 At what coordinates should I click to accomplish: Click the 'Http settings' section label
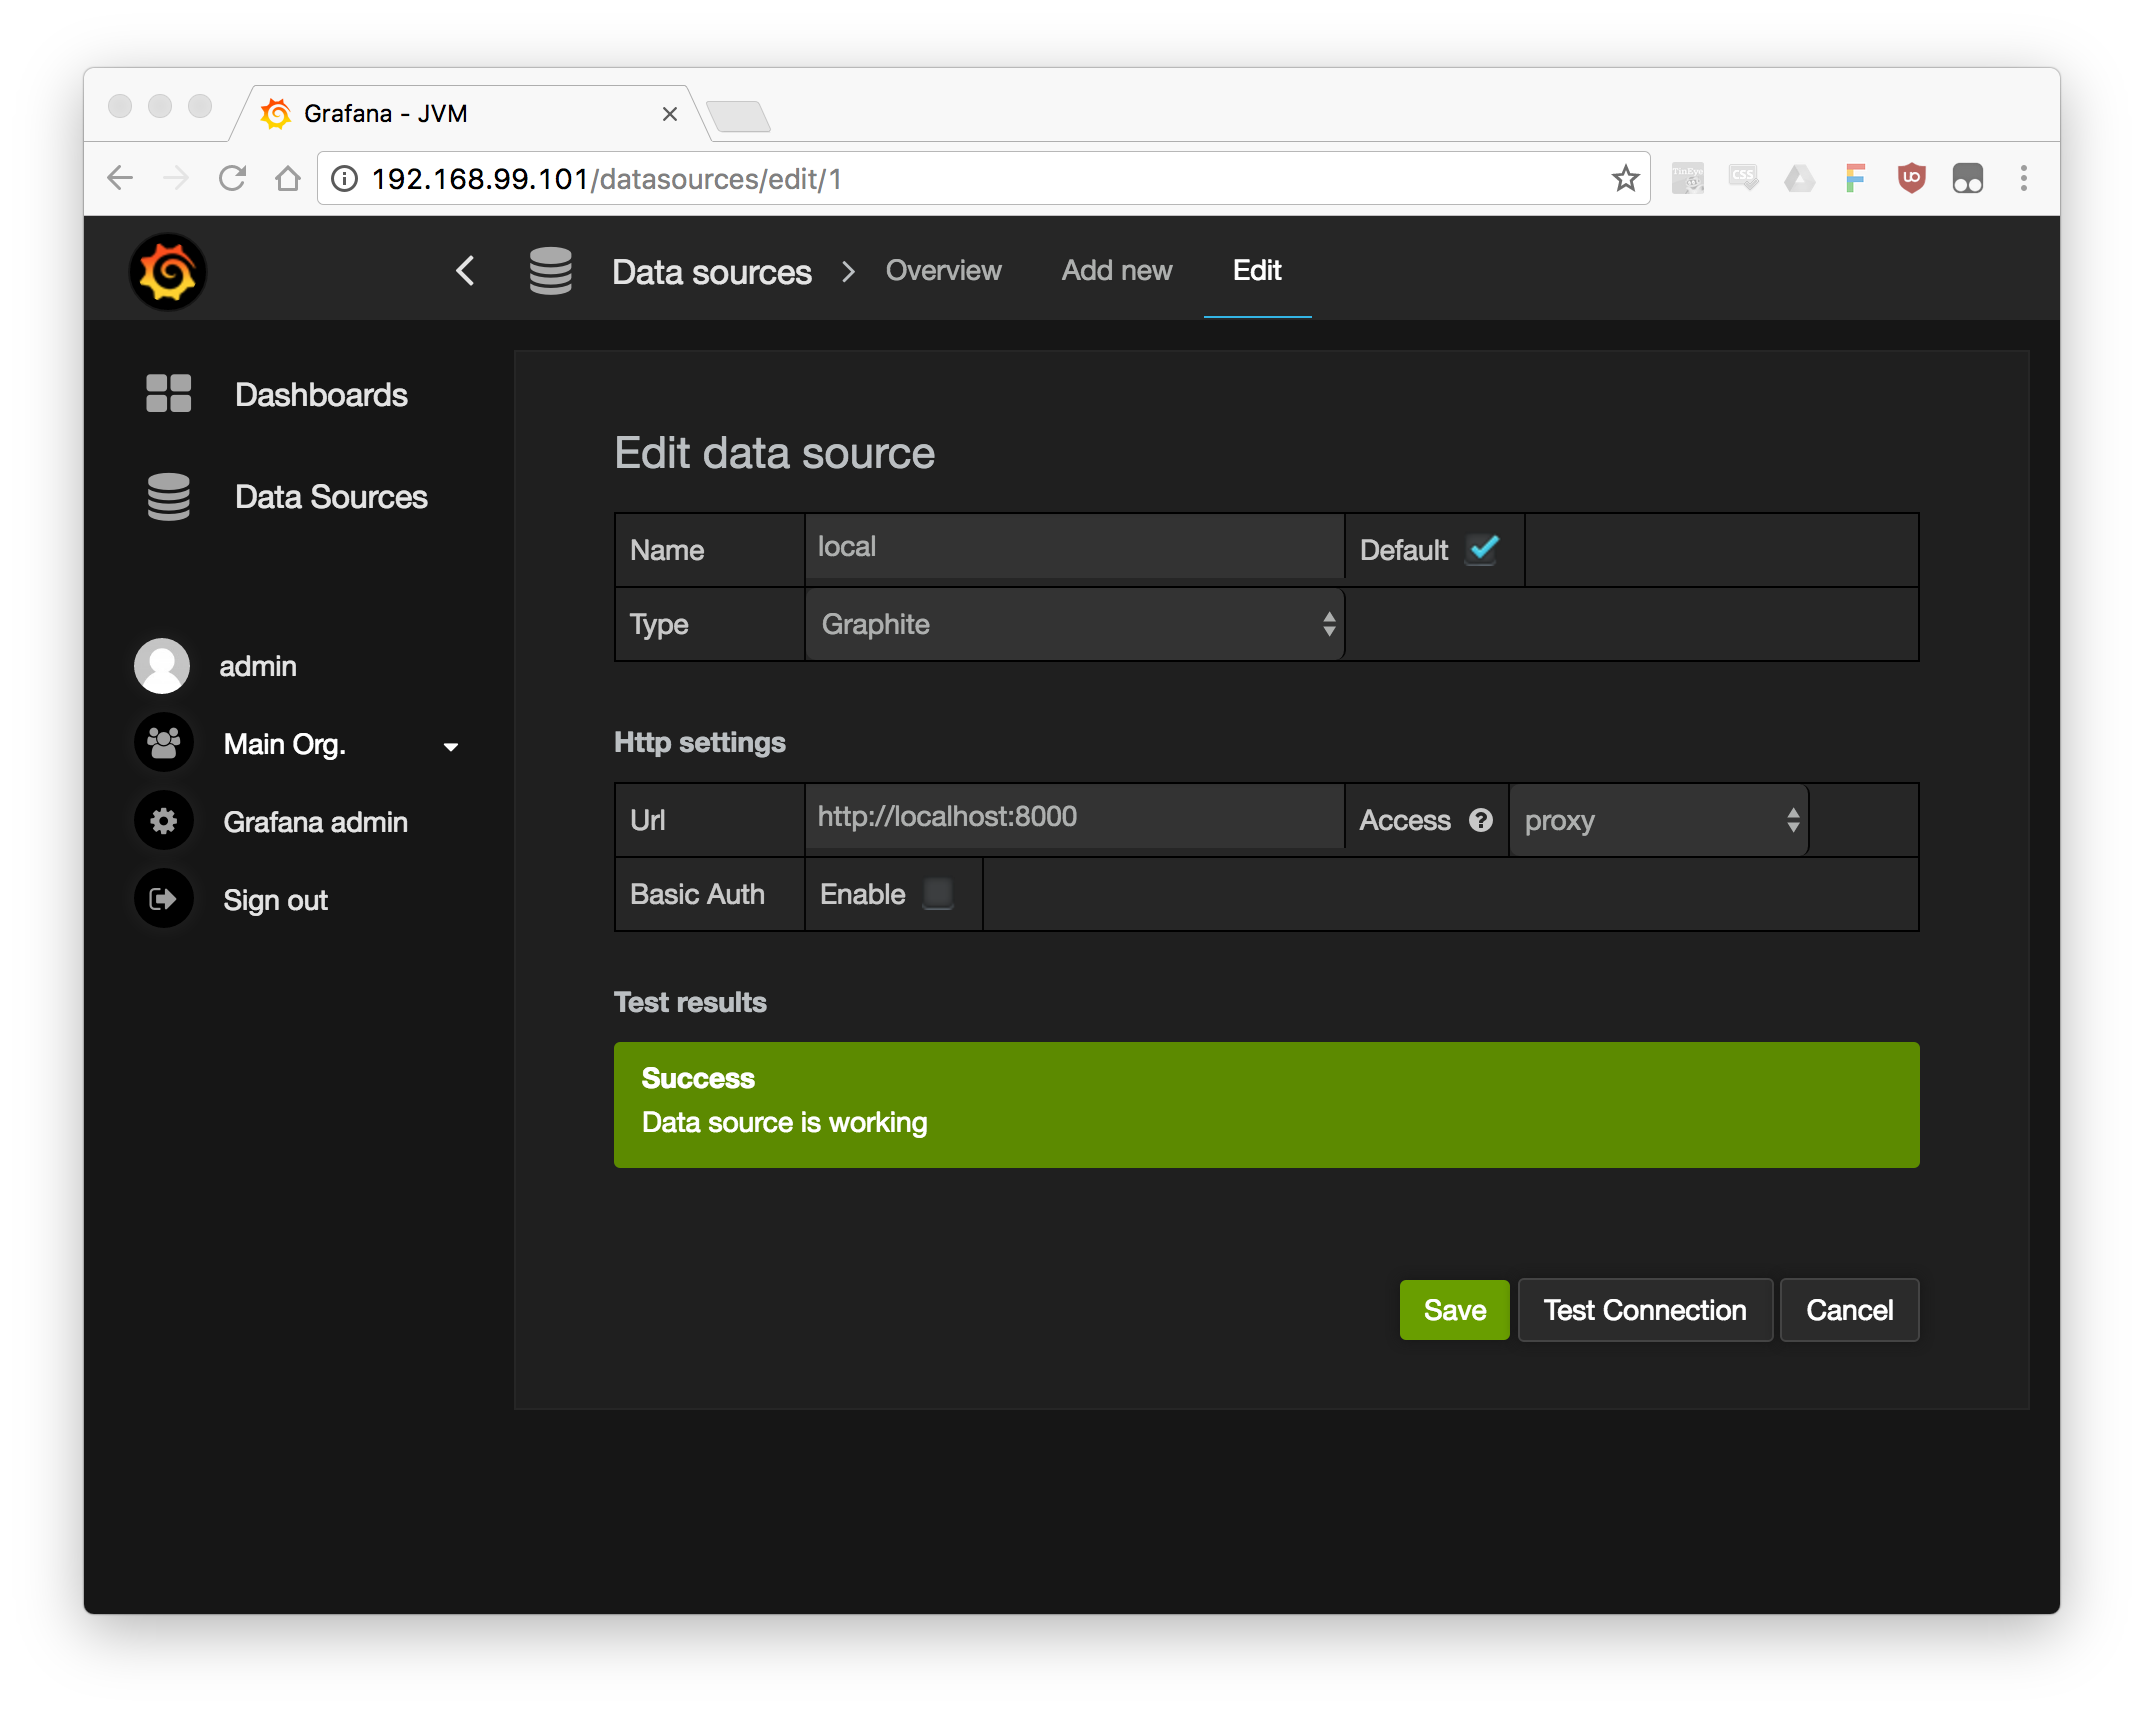(699, 742)
